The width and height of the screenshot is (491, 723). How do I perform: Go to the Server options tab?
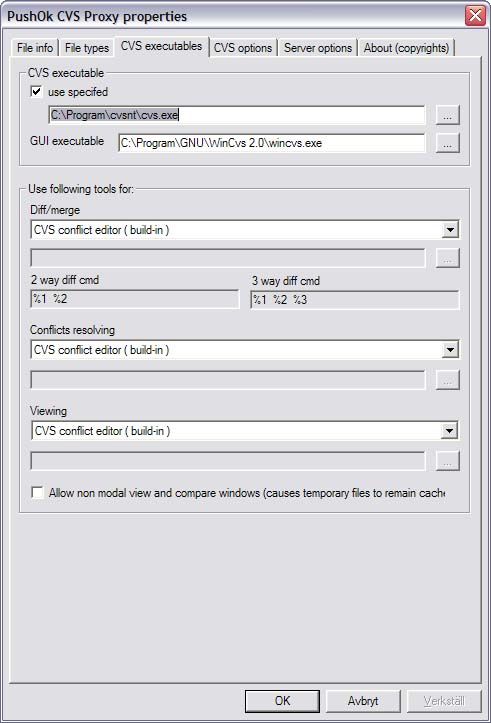click(x=318, y=47)
